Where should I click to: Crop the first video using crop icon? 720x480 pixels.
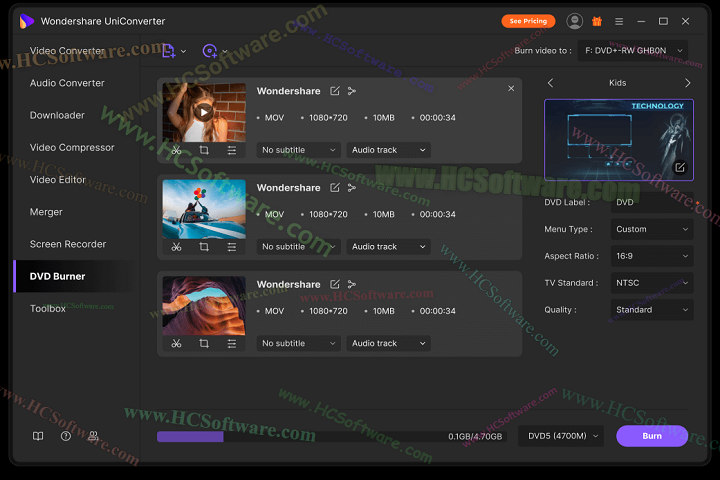[204, 150]
